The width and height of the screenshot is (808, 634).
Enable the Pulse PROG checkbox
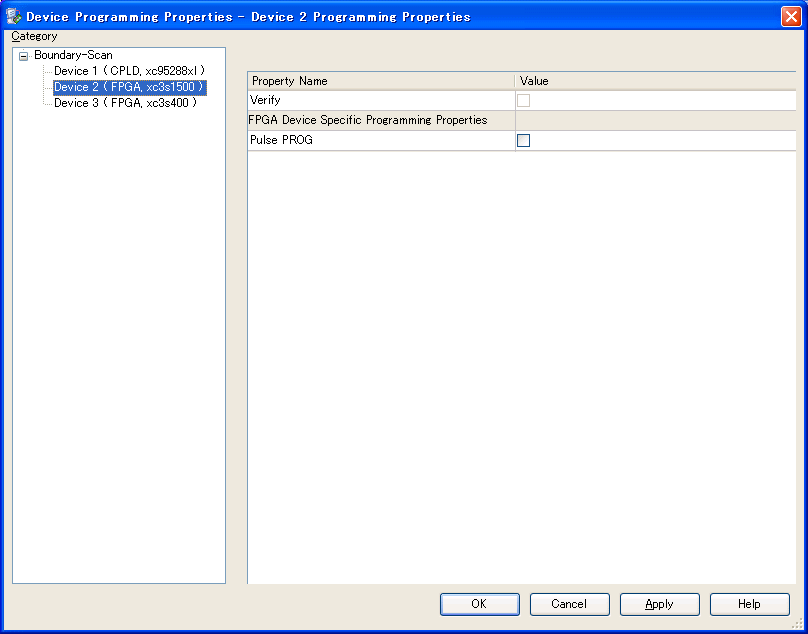coord(523,141)
